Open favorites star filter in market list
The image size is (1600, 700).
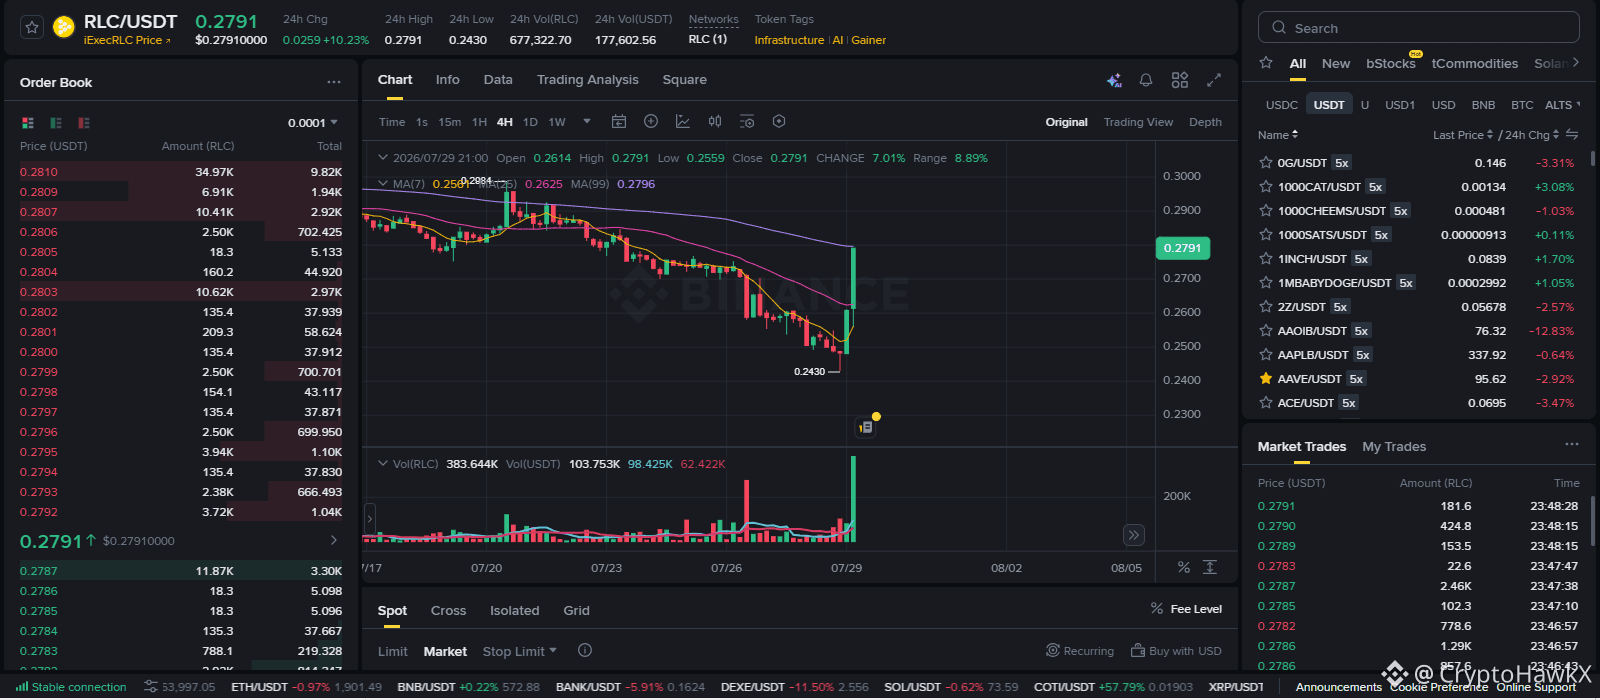(x=1266, y=63)
